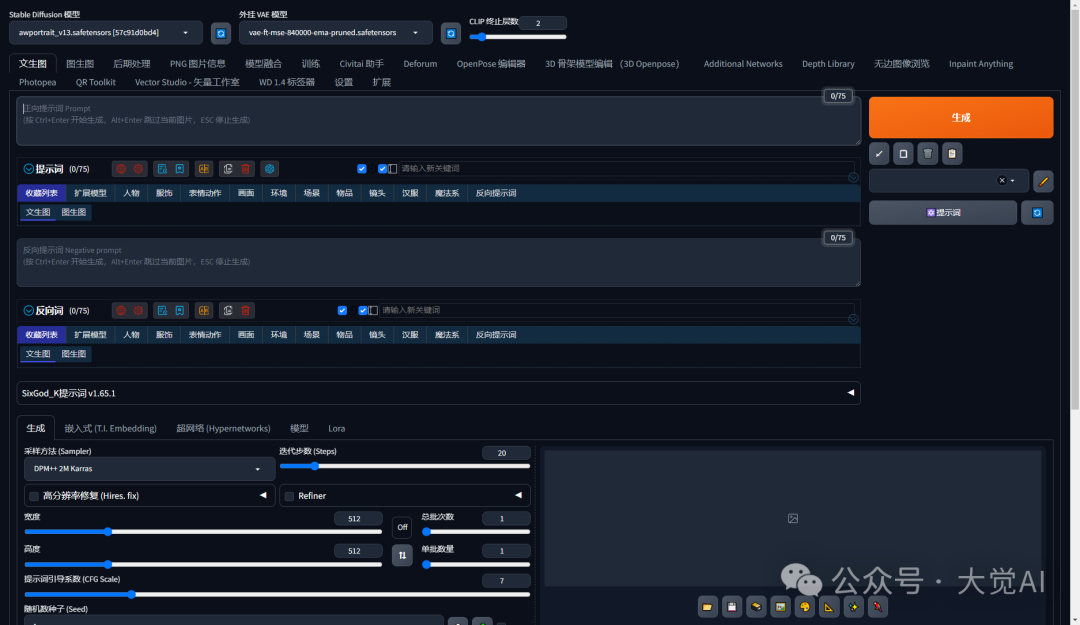Click the blue refresh icon beside 提示词 button
This screenshot has width=1080, height=625.
click(1037, 213)
